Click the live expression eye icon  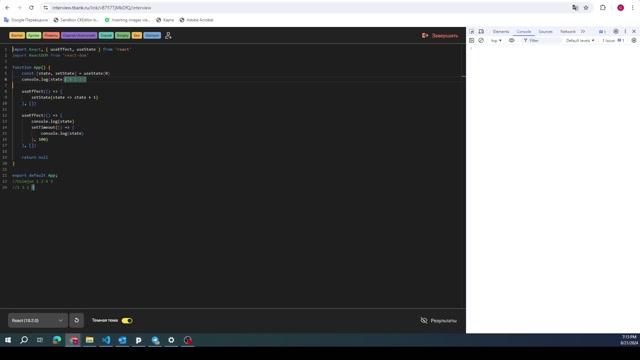click(x=511, y=40)
